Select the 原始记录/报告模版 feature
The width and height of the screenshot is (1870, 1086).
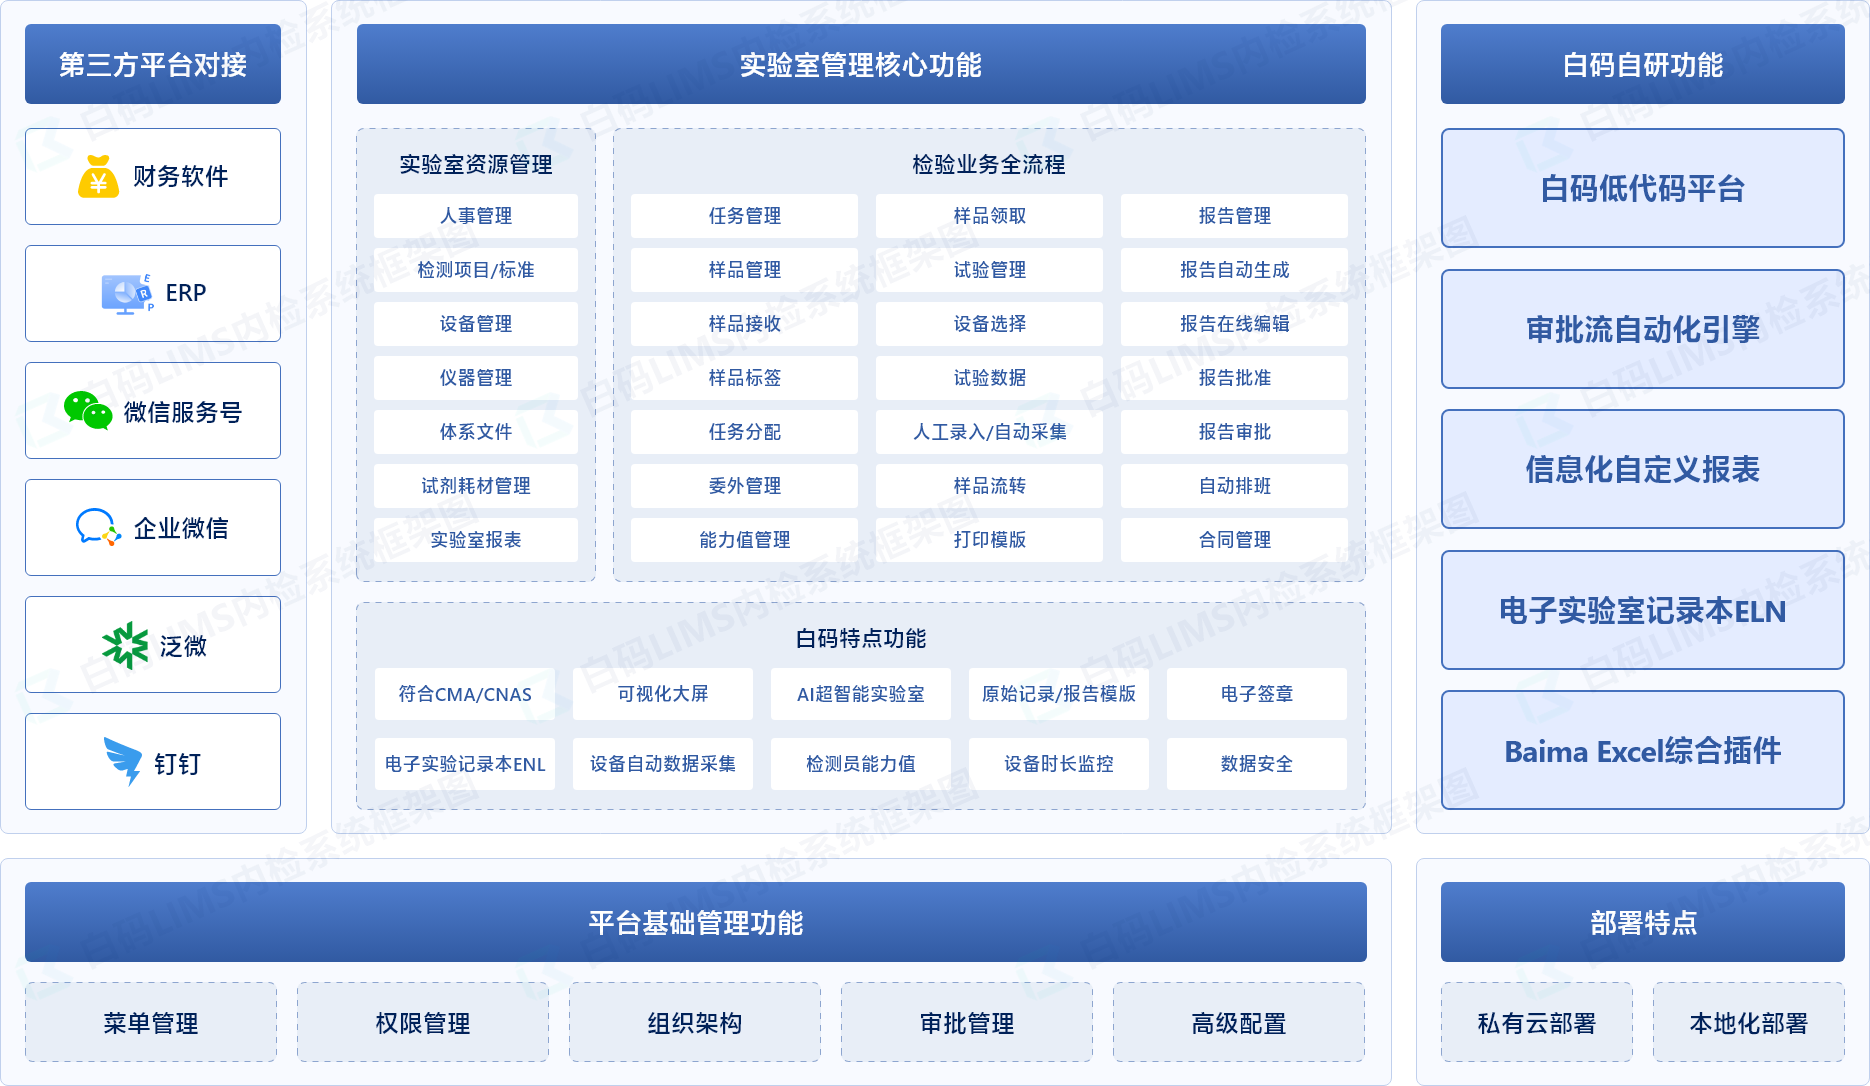tap(1059, 694)
